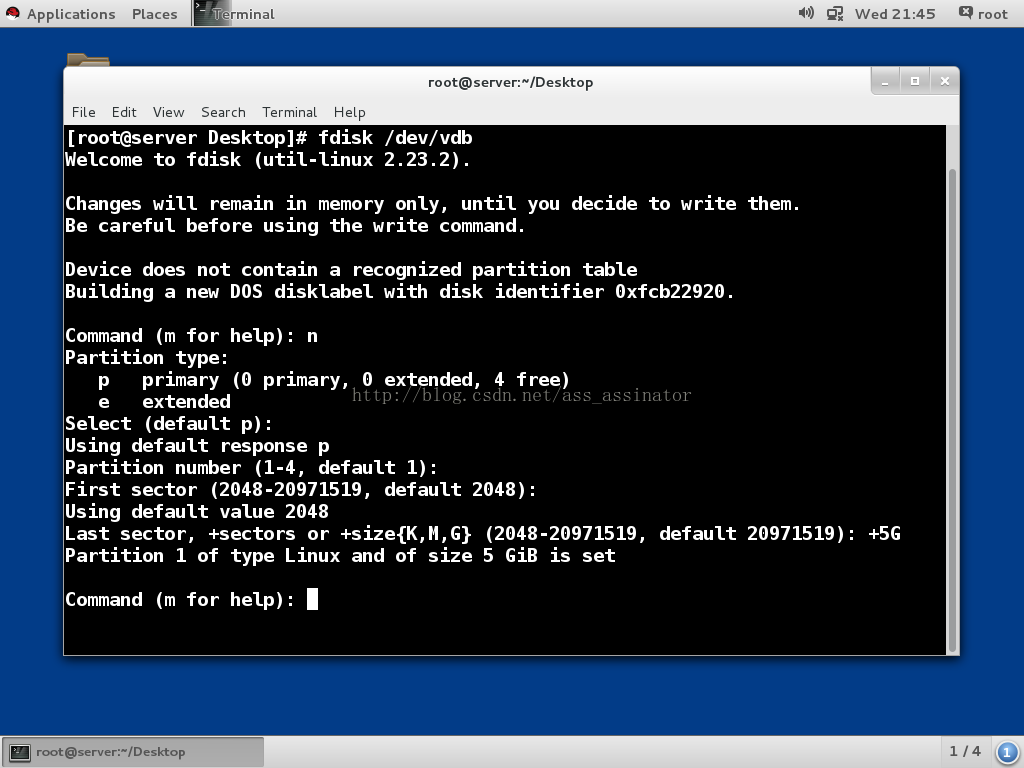Close the terminal window
The image size is (1024, 768).
coord(944,82)
